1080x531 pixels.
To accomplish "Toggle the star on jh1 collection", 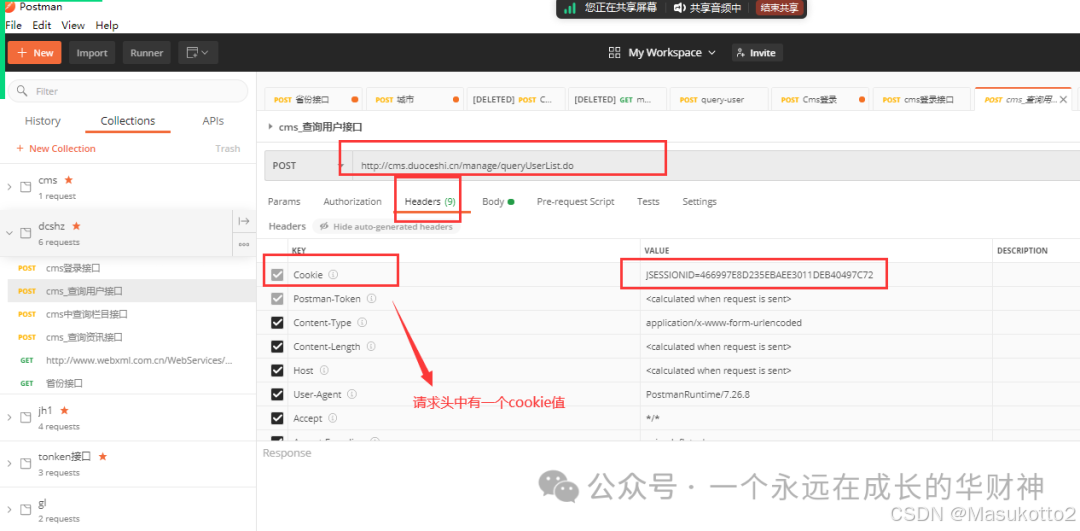I will pos(65,410).
